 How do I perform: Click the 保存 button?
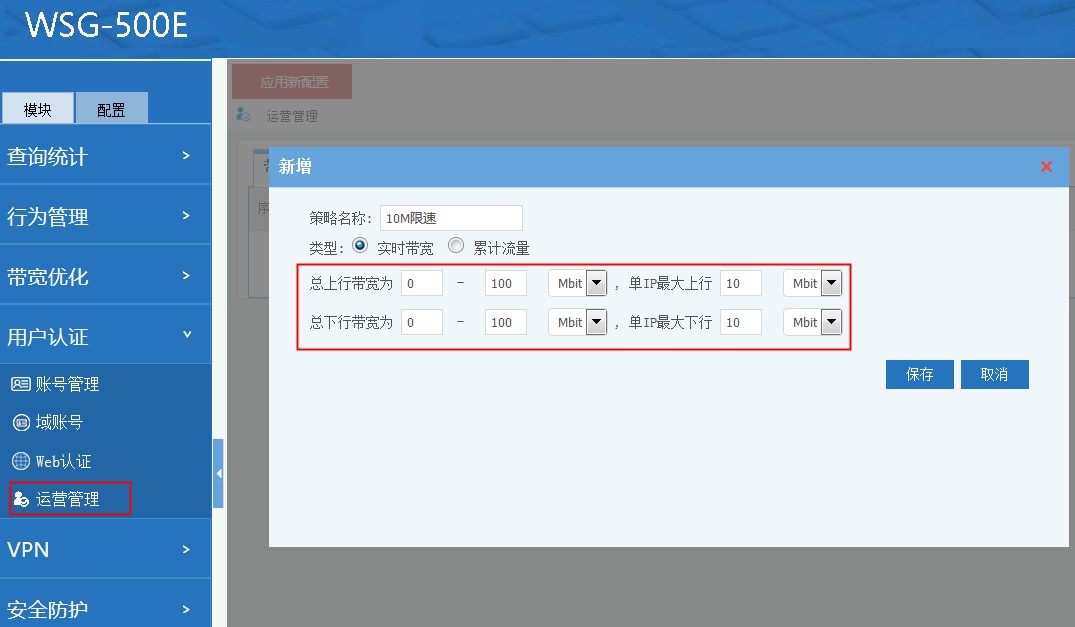tap(919, 375)
